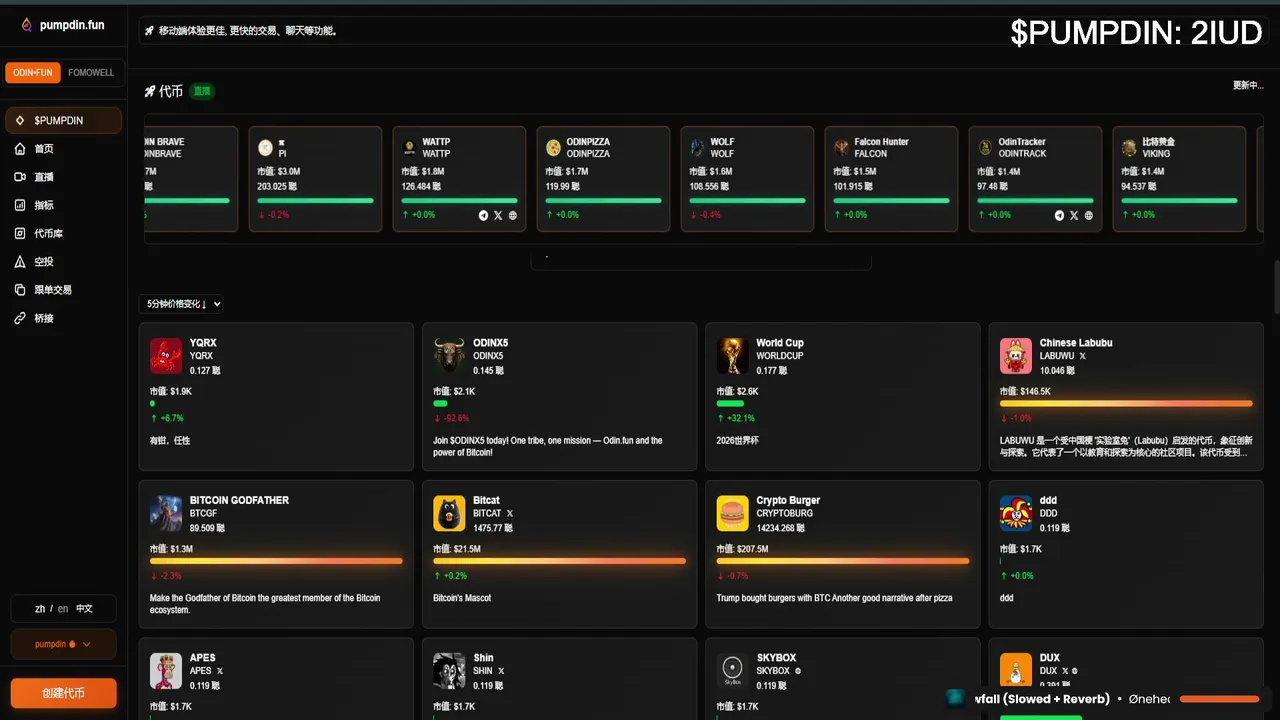Click the Chinese Labubu token image
This screenshot has width=1280, height=720.
pyautogui.click(x=1016, y=356)
